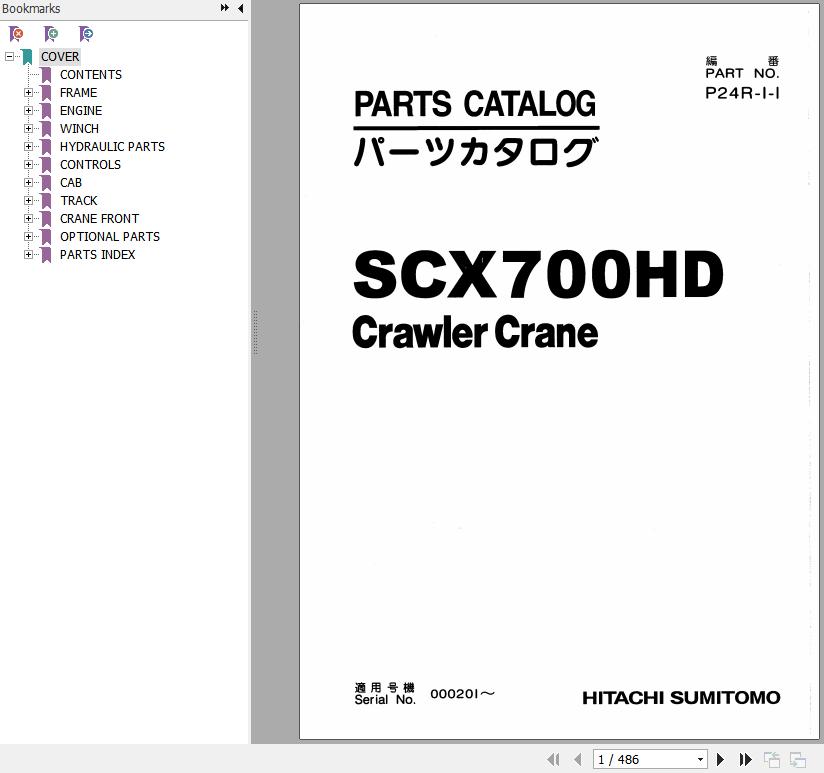Click the panel splitter handle beside bookmarks
This screenshot has width=824, height=773.
coord(255,333)
